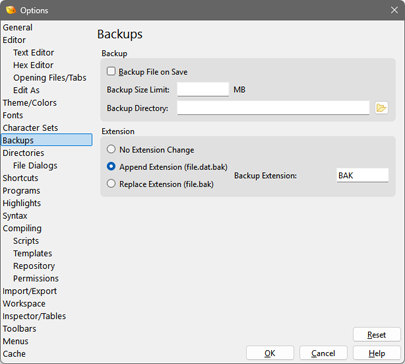Image resolution: width=405 pixels, height=364 pixels.
Task: Open Scripts settings
Action: [x=26, y=241]
